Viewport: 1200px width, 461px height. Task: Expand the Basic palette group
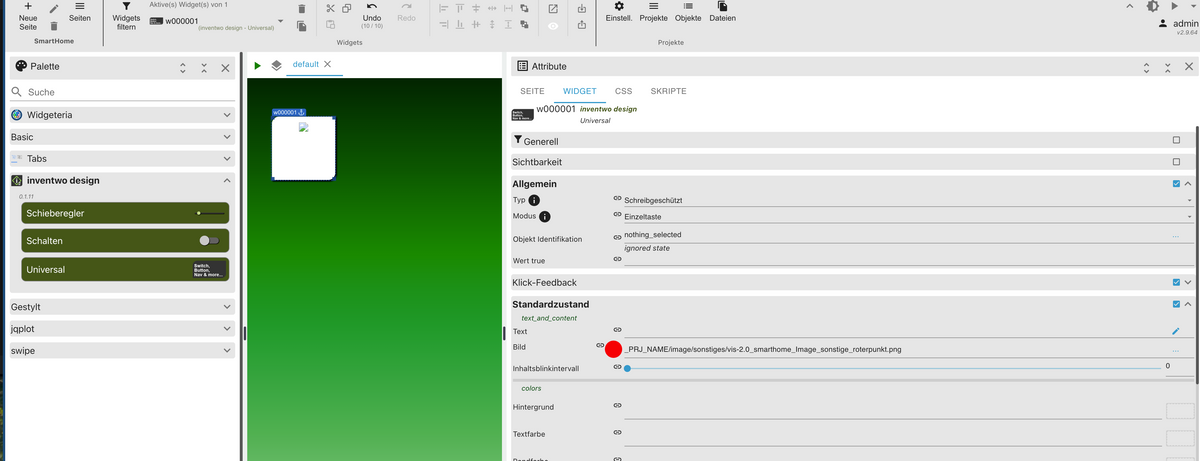pyautogui.click(x=227, y=136)
